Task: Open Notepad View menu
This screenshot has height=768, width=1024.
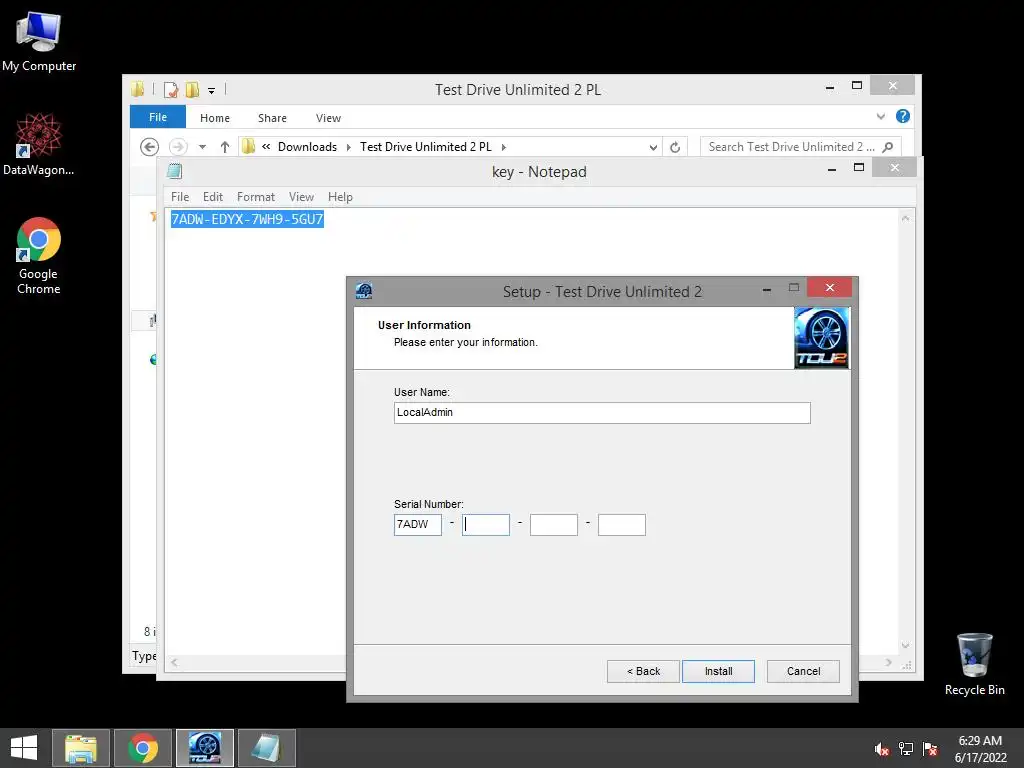Action: click(x=301, y=197)
